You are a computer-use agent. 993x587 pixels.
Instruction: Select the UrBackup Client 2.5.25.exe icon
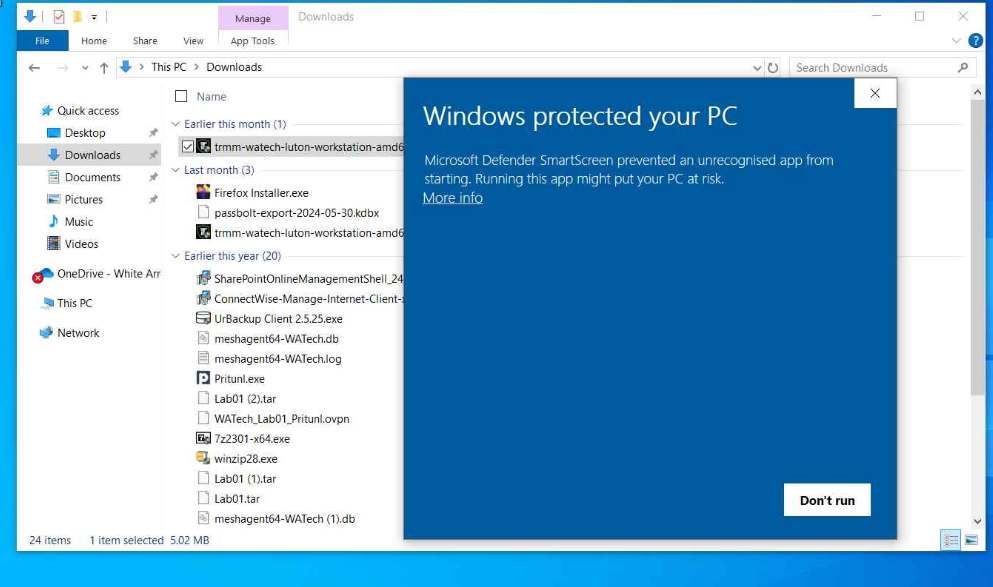[x=203, y=318]
